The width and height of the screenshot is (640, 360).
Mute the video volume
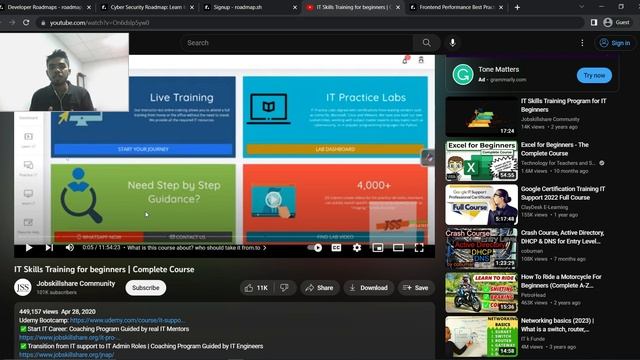coord(70,248)
